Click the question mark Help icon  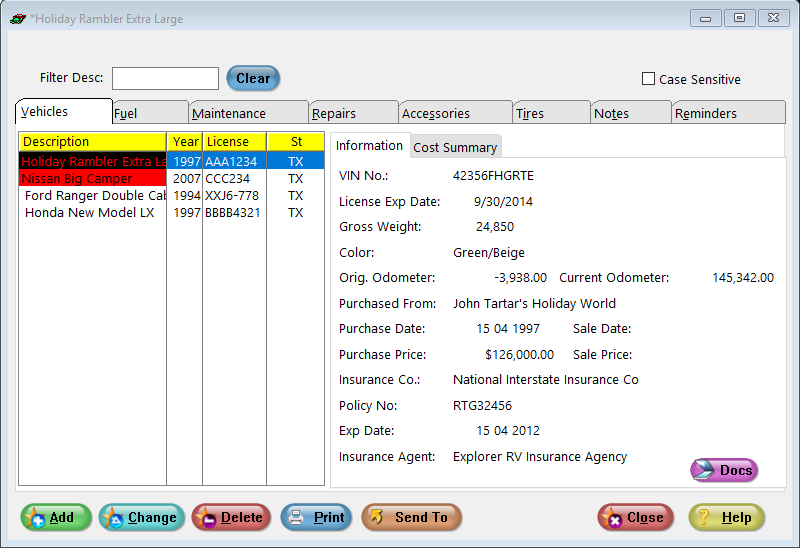(x=704, y=517)
